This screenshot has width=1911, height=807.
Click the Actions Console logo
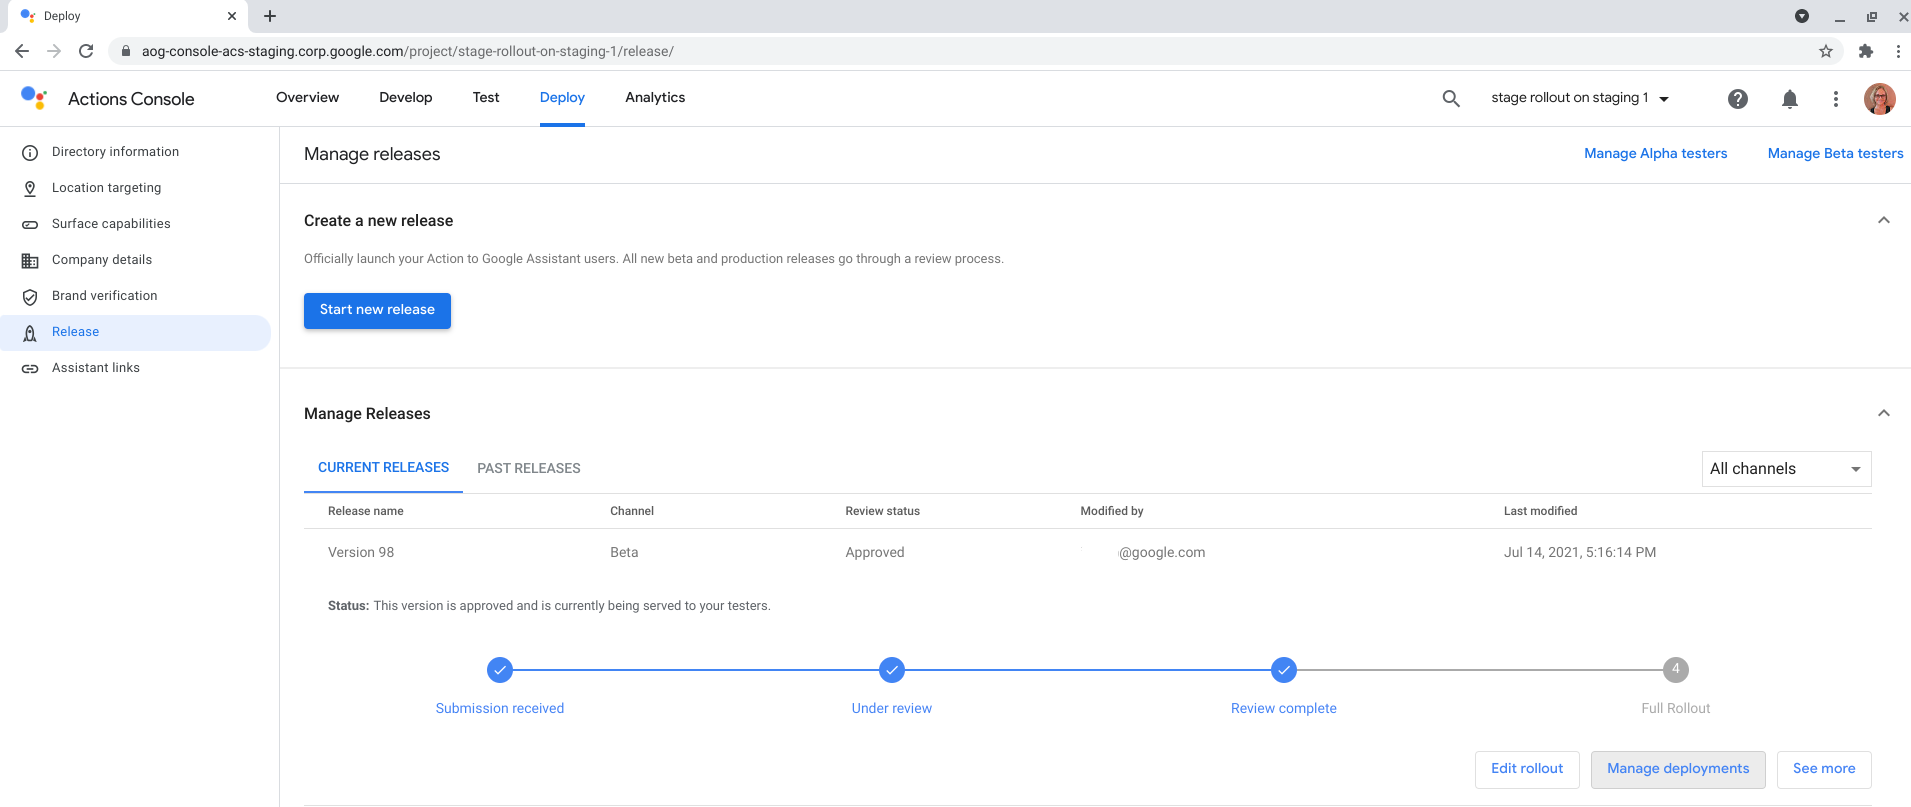point(34,98)
